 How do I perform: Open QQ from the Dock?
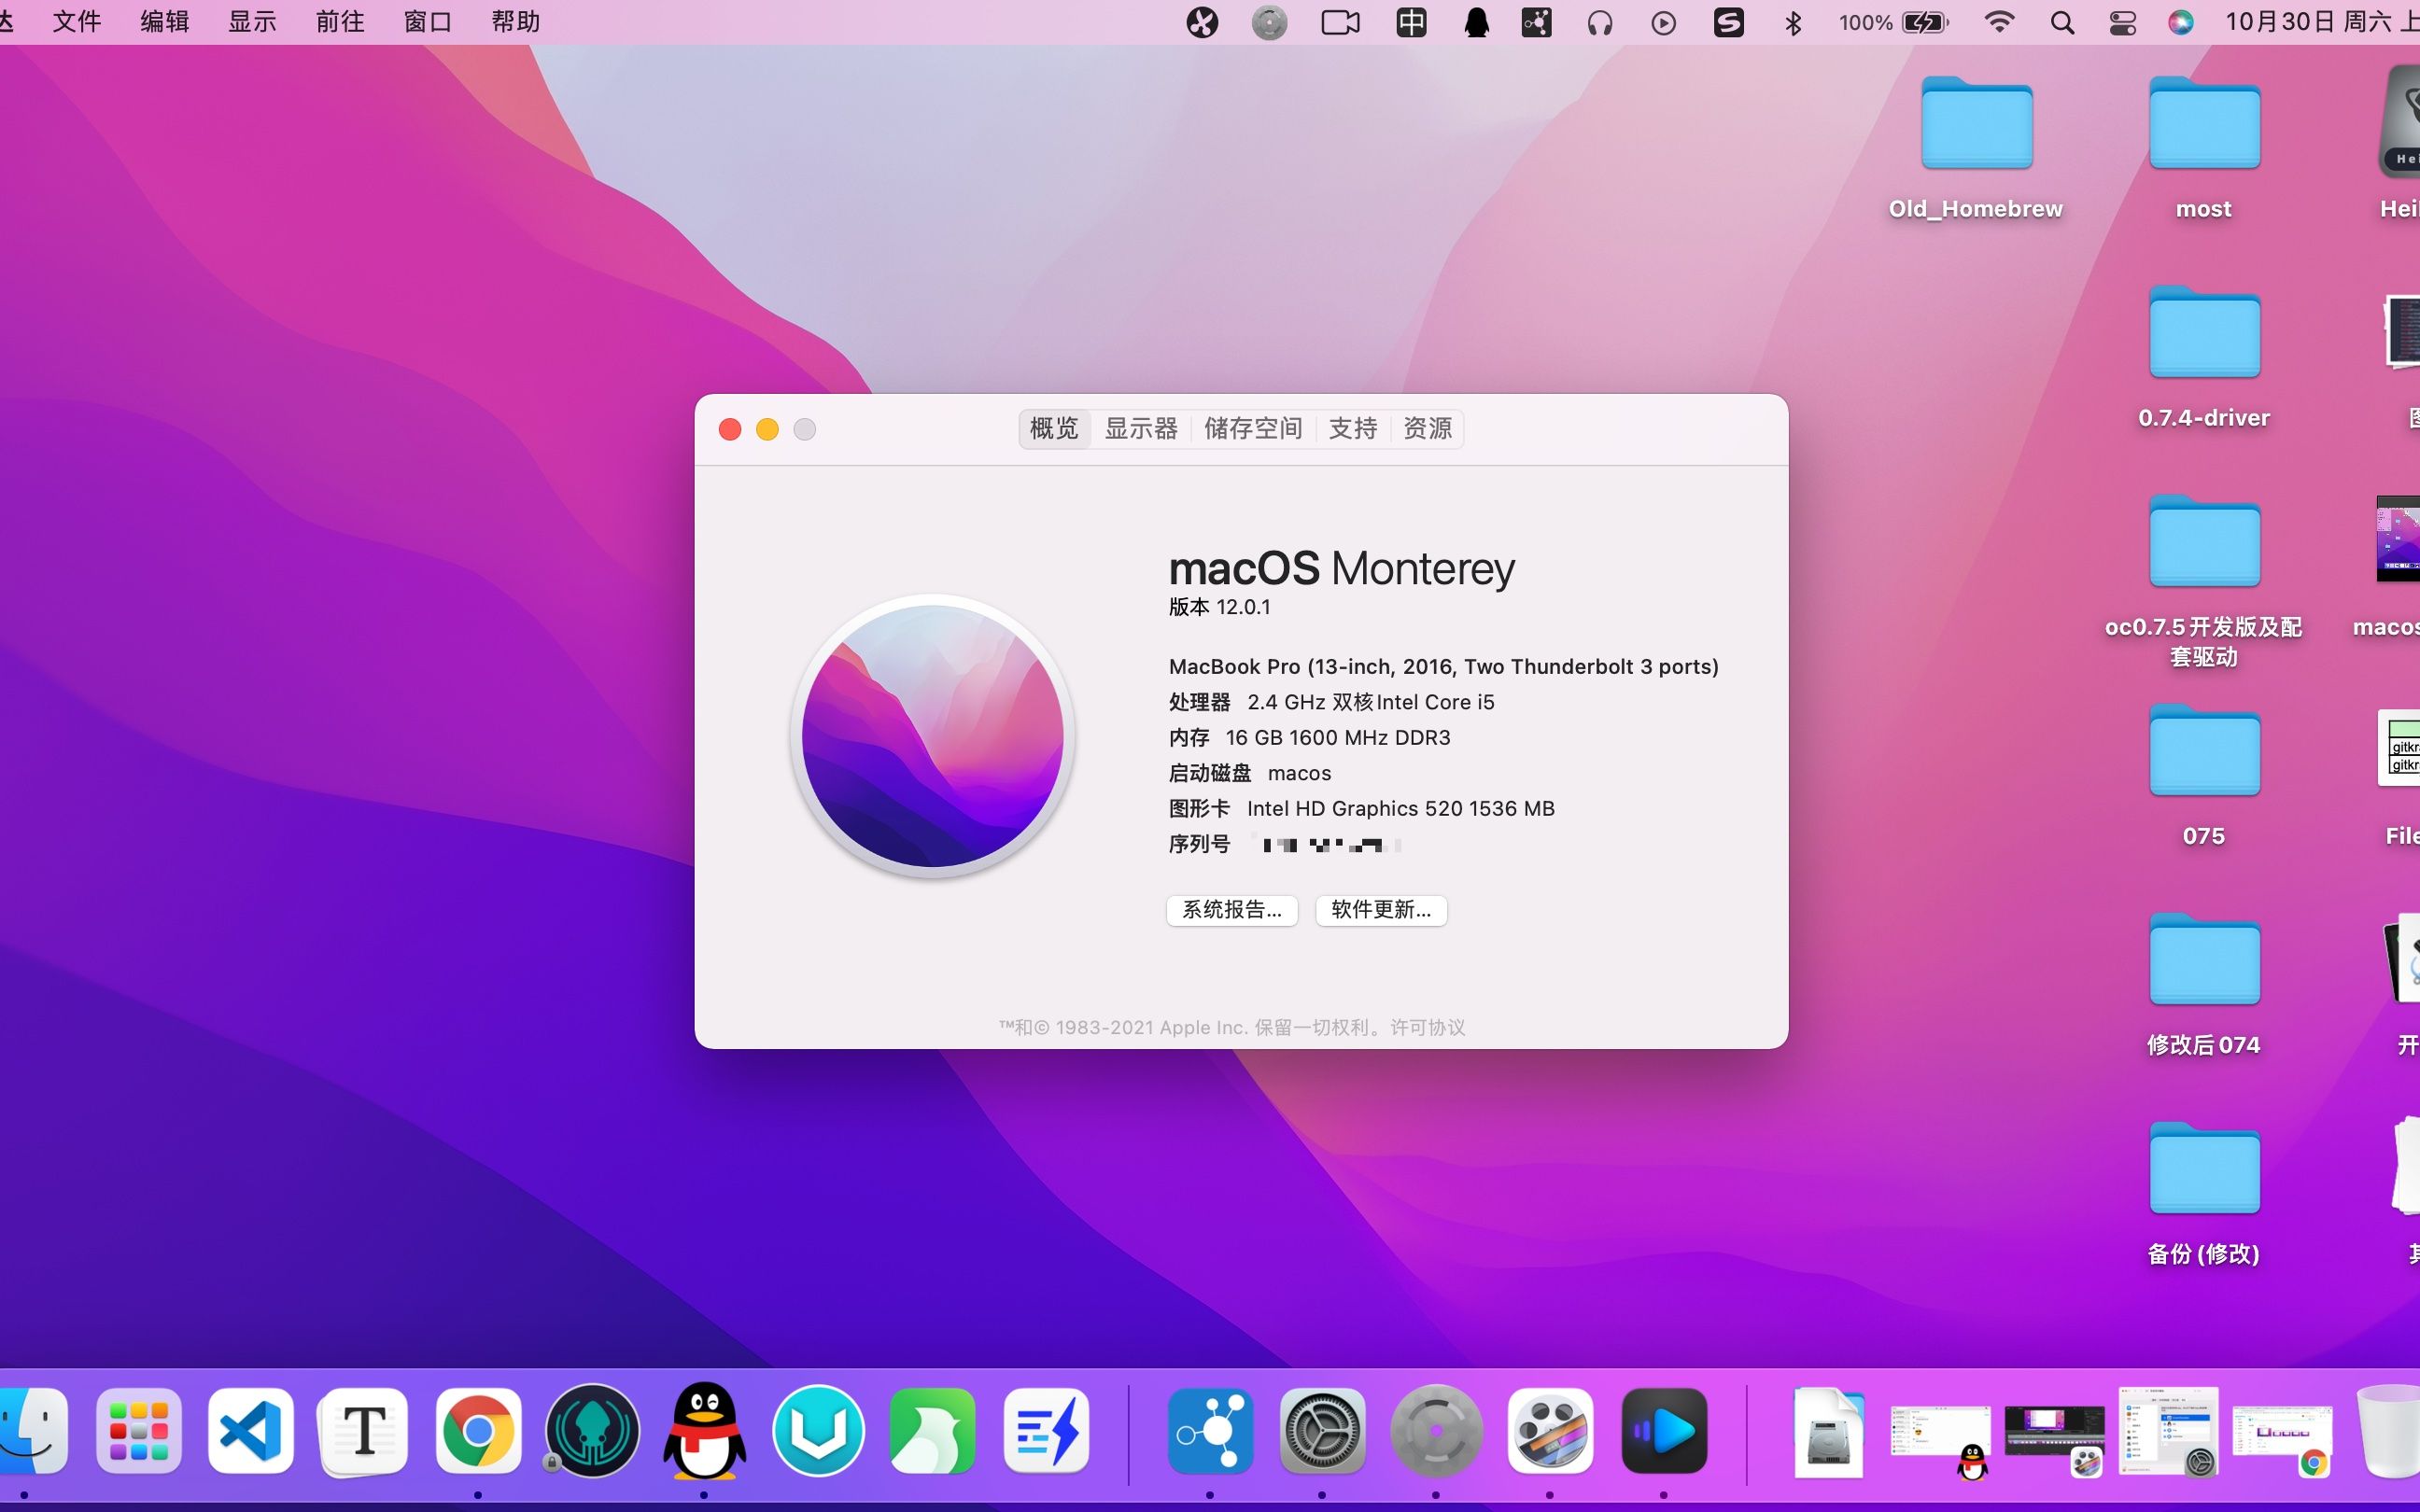(705, 1430)
